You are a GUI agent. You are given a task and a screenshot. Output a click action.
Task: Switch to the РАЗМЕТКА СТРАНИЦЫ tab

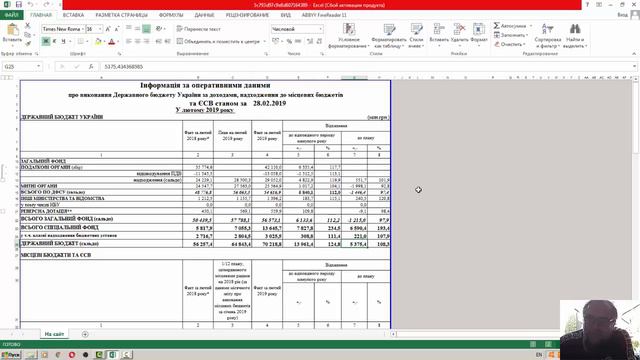click(122, 15)
